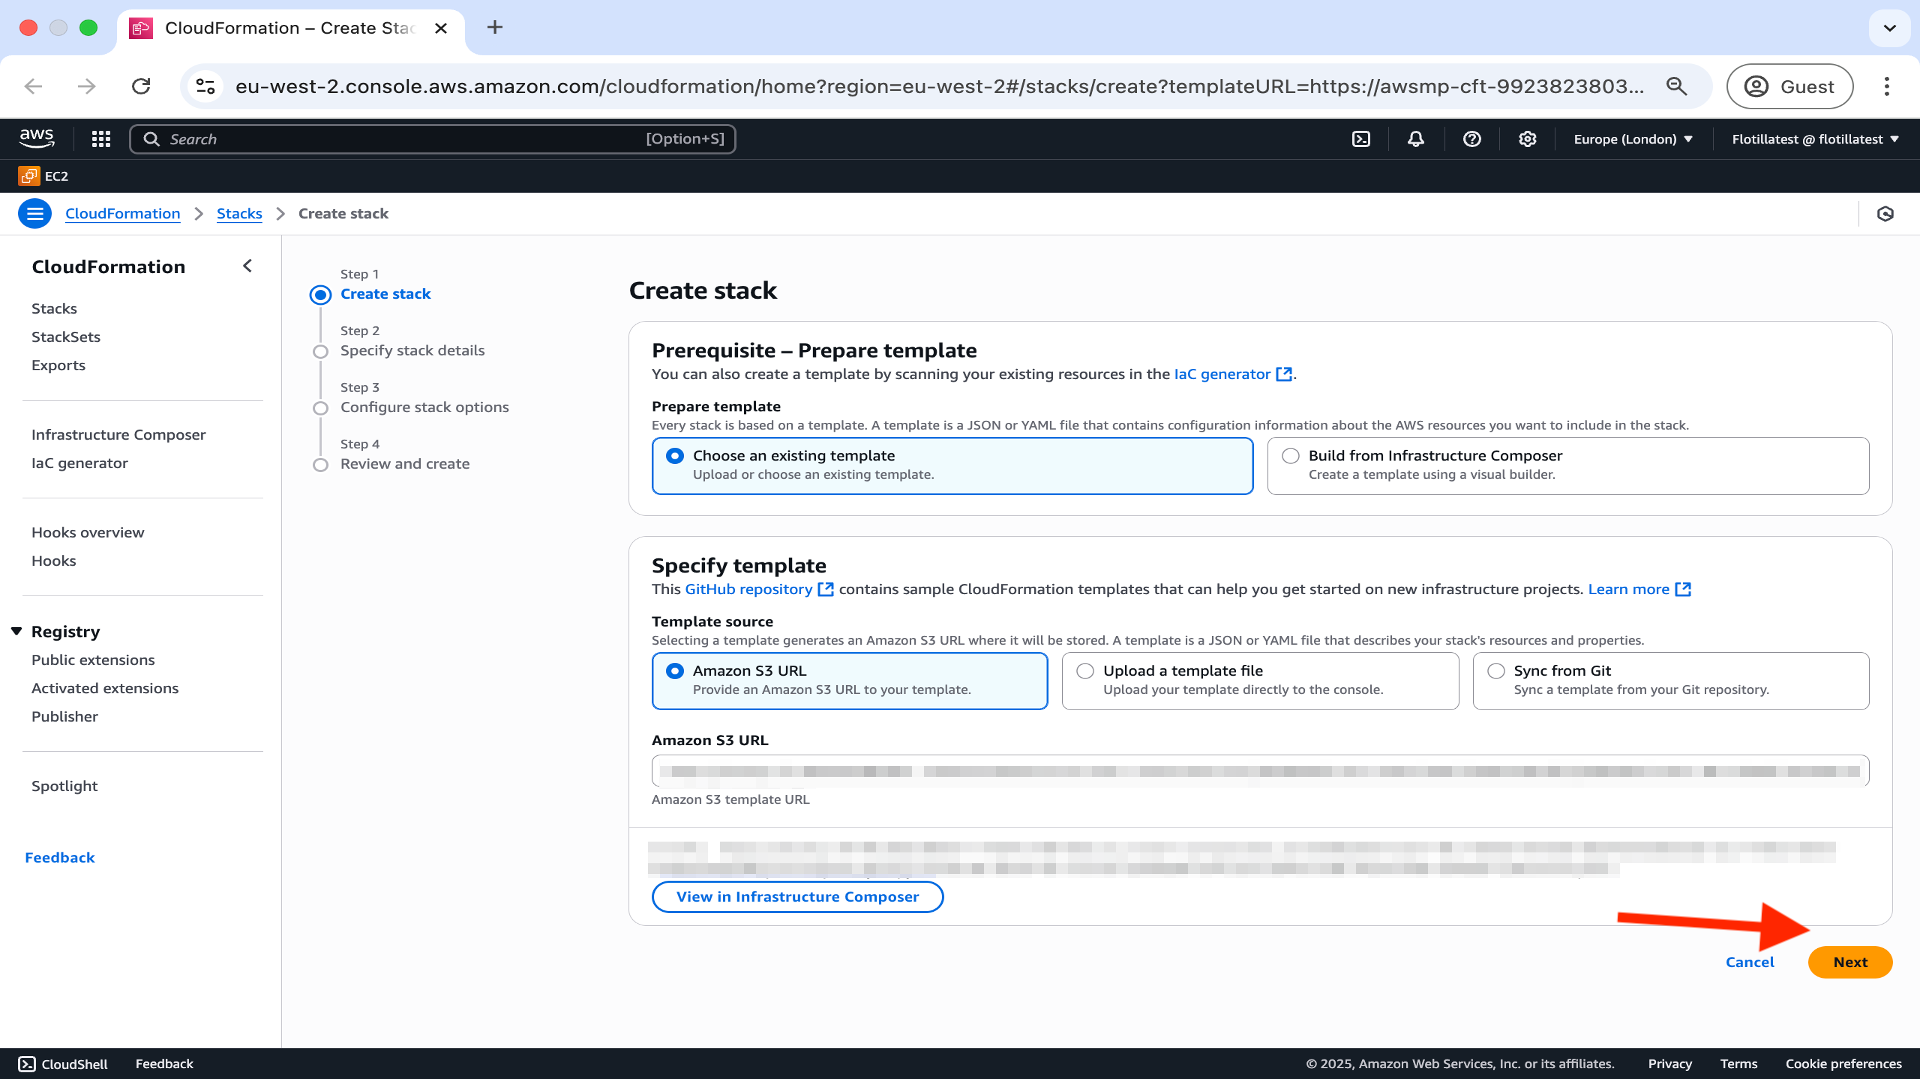The height and width of the screenshot is (1080, 1920).
Task: Open the notifications bell
Action: 1416,139
